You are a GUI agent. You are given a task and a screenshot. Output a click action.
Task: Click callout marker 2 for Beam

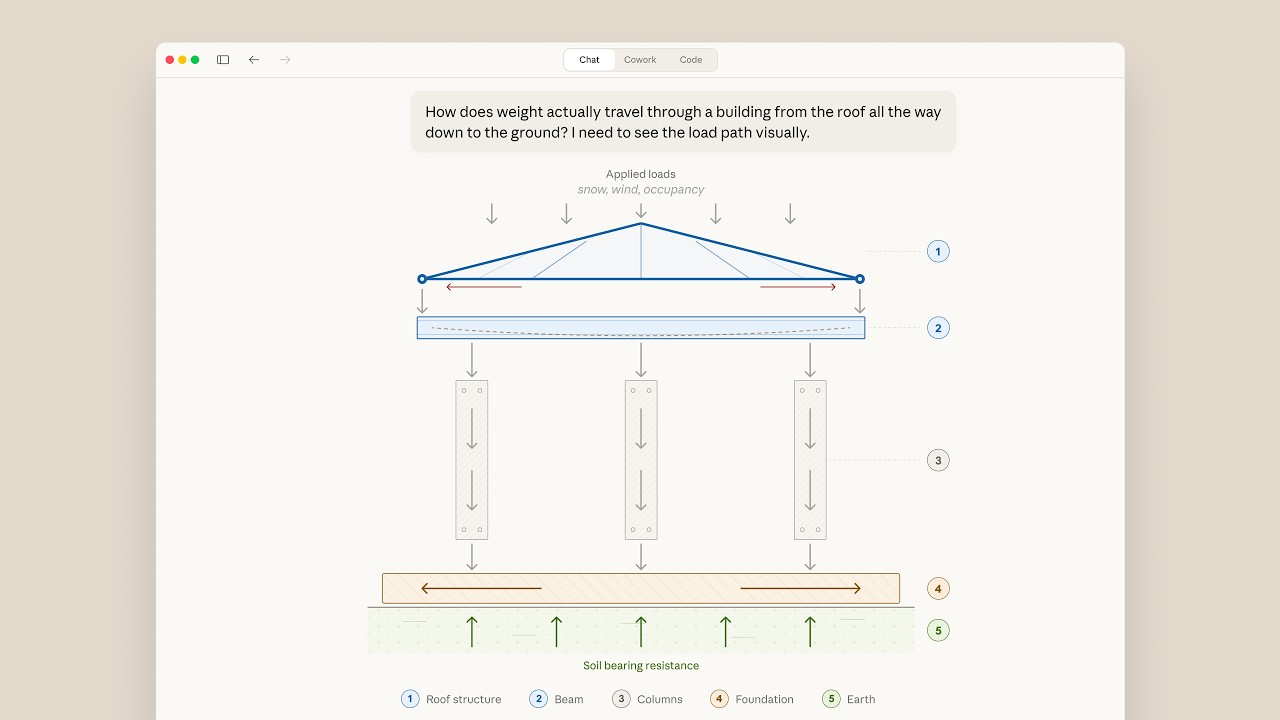point(937,327)
